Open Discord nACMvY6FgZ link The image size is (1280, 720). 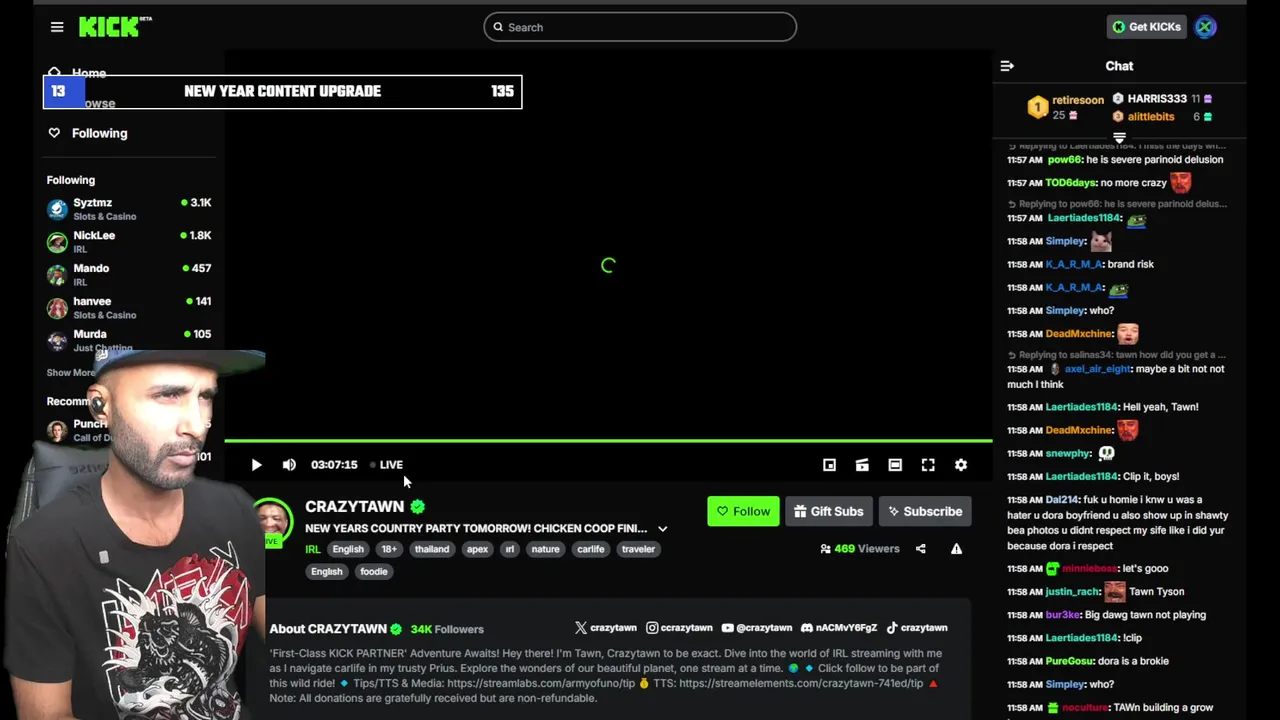[x=839, y=628]
